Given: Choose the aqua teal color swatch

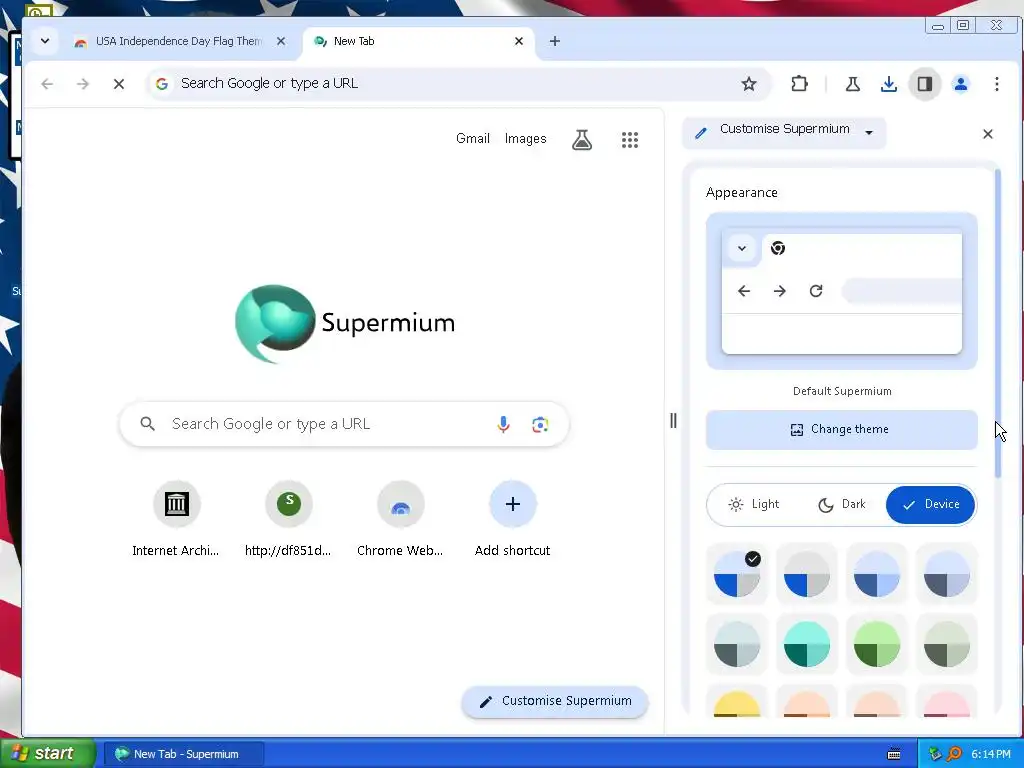Looking at the screenshot, I should [807, 645].
